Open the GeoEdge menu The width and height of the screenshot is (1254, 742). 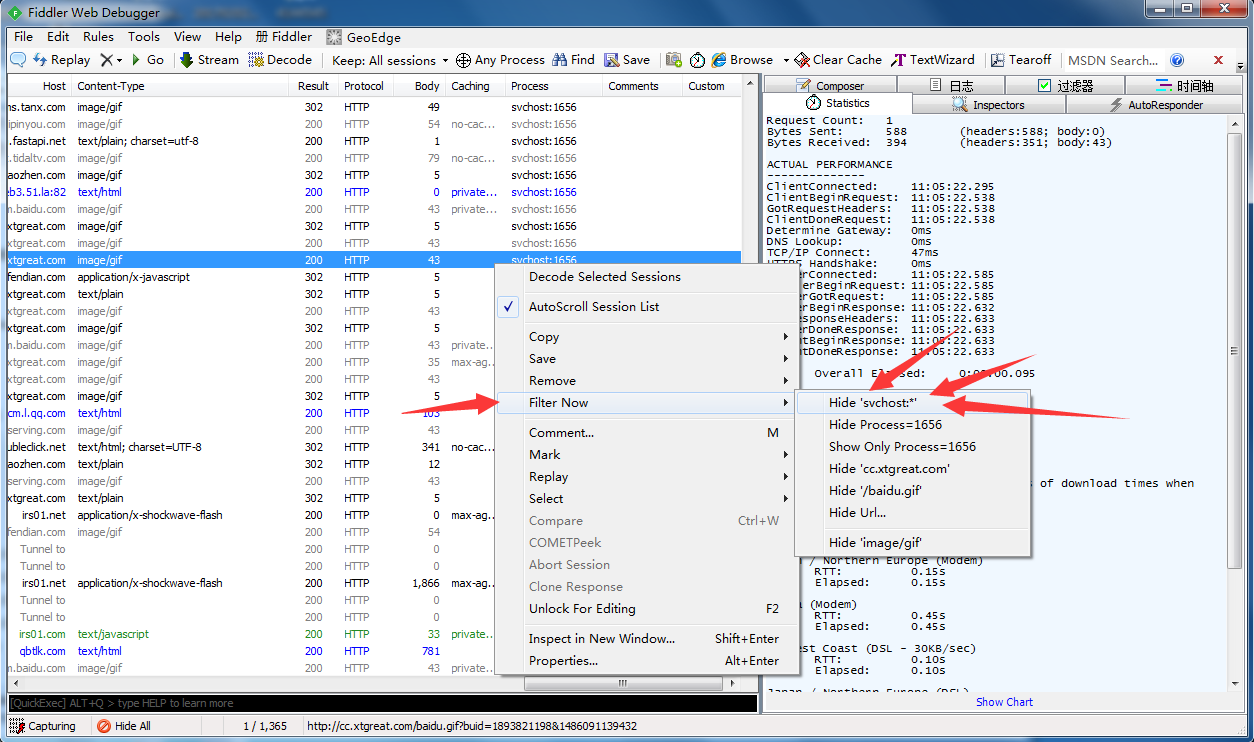(363, 37)
